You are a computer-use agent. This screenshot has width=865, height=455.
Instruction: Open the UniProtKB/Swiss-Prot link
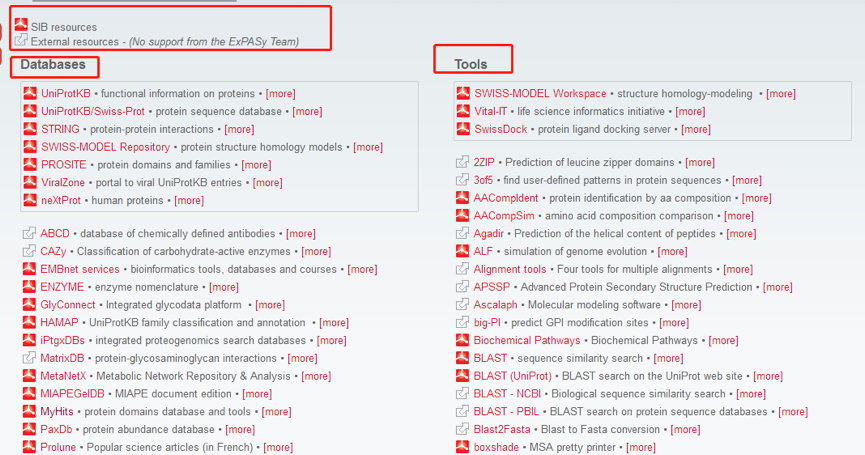[x=93, y=111]
